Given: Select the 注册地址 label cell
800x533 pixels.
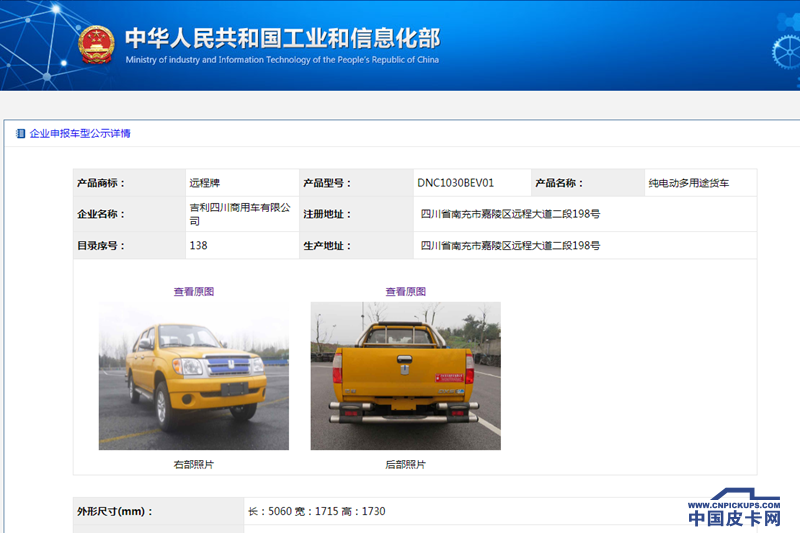Looking at the screenshot, I should (356, 214).
